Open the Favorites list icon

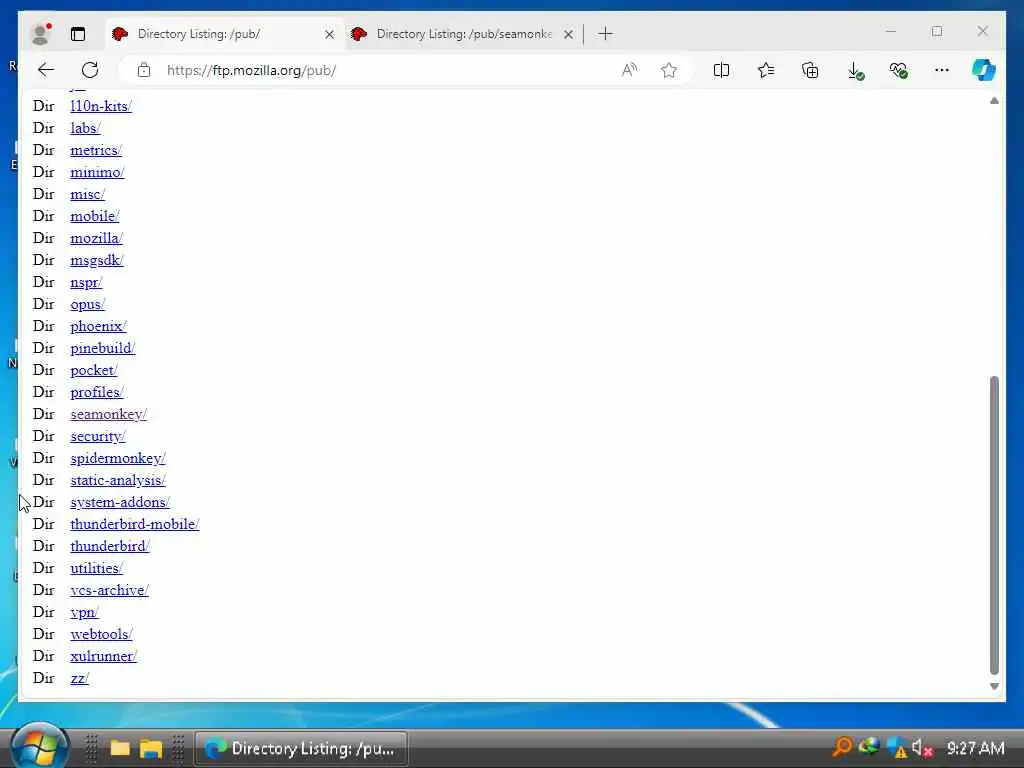tap(766, 70)
